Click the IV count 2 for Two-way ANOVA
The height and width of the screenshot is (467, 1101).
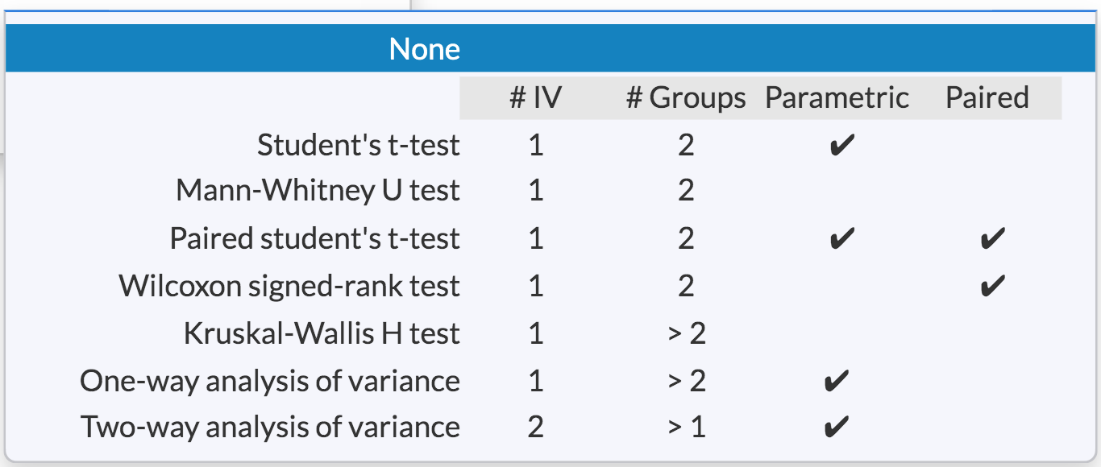click(536, 428)
